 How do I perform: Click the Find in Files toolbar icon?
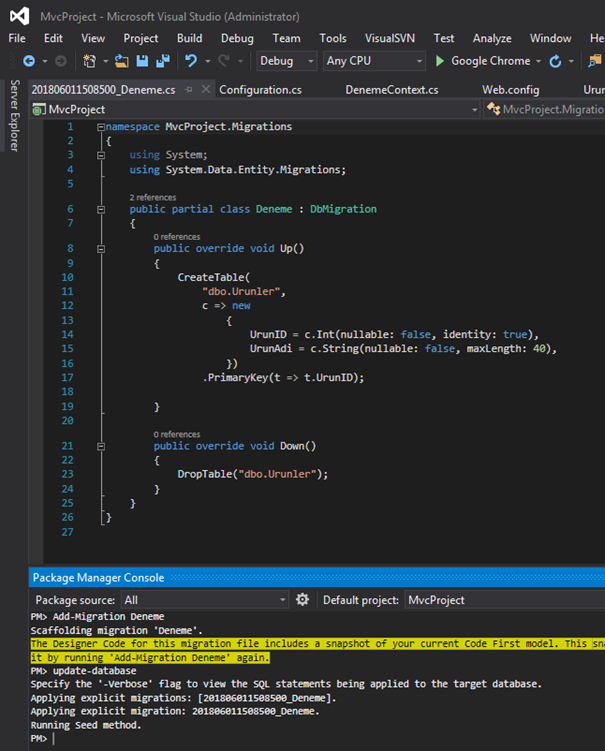coord(594,61)
